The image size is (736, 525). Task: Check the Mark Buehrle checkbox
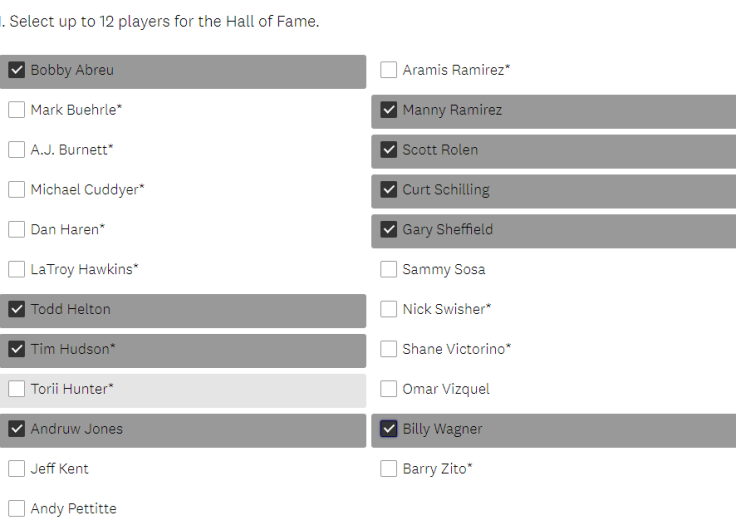tap(17, 110)
